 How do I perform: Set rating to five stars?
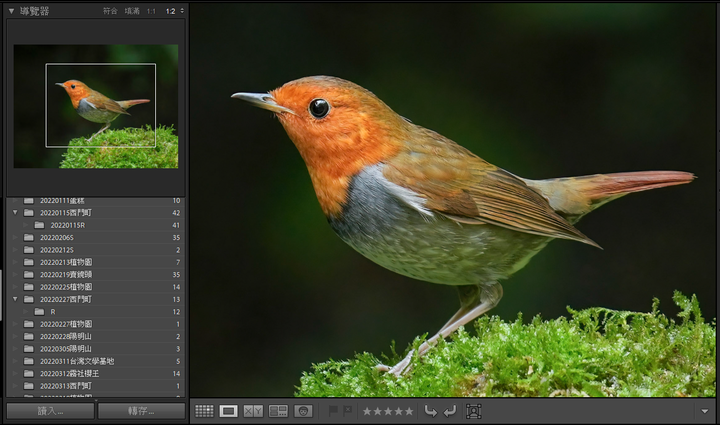pos(409,411)
